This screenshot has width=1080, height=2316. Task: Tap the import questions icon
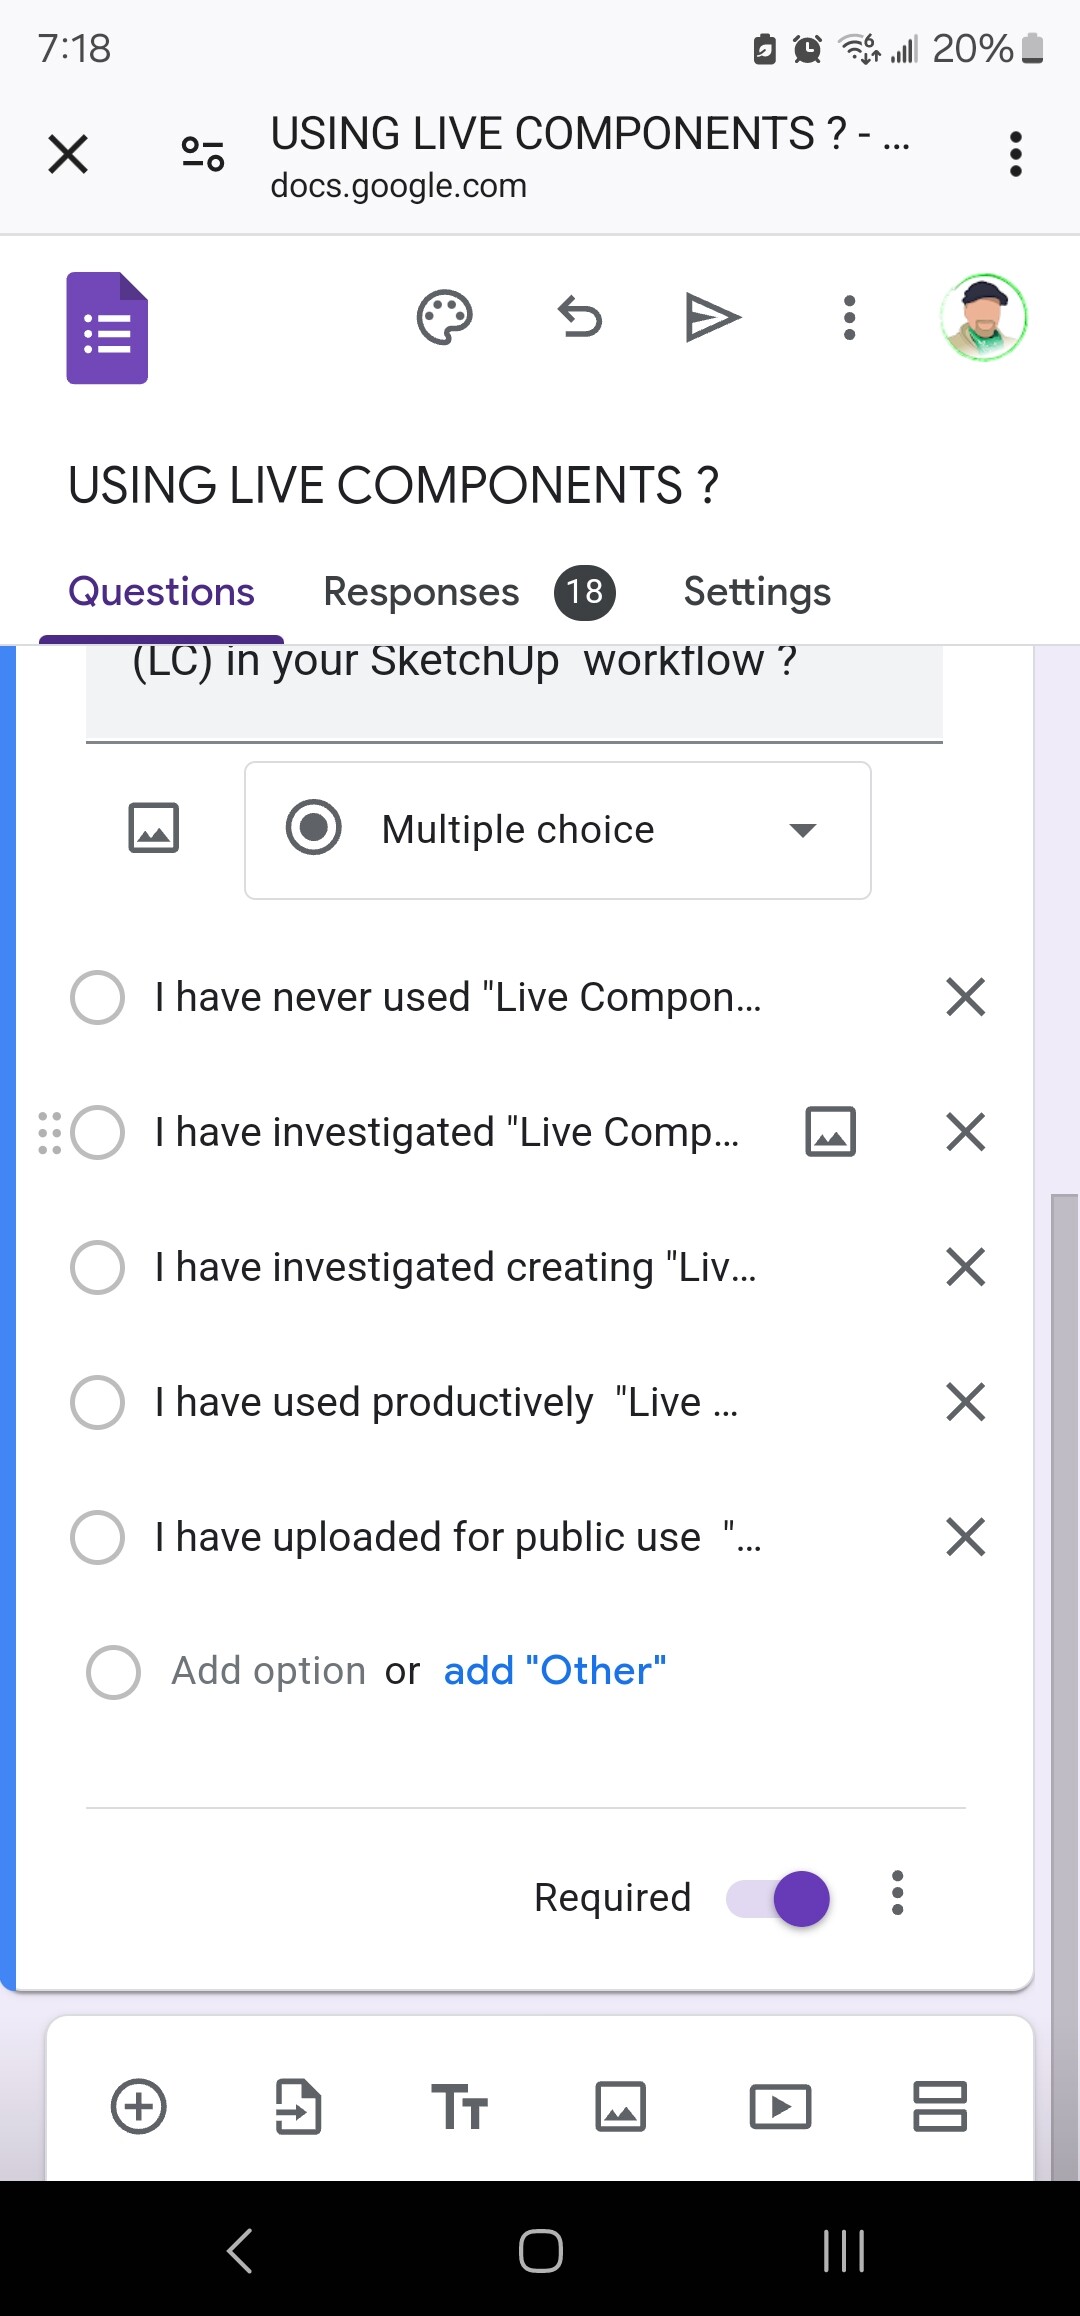coord(298,2106)
